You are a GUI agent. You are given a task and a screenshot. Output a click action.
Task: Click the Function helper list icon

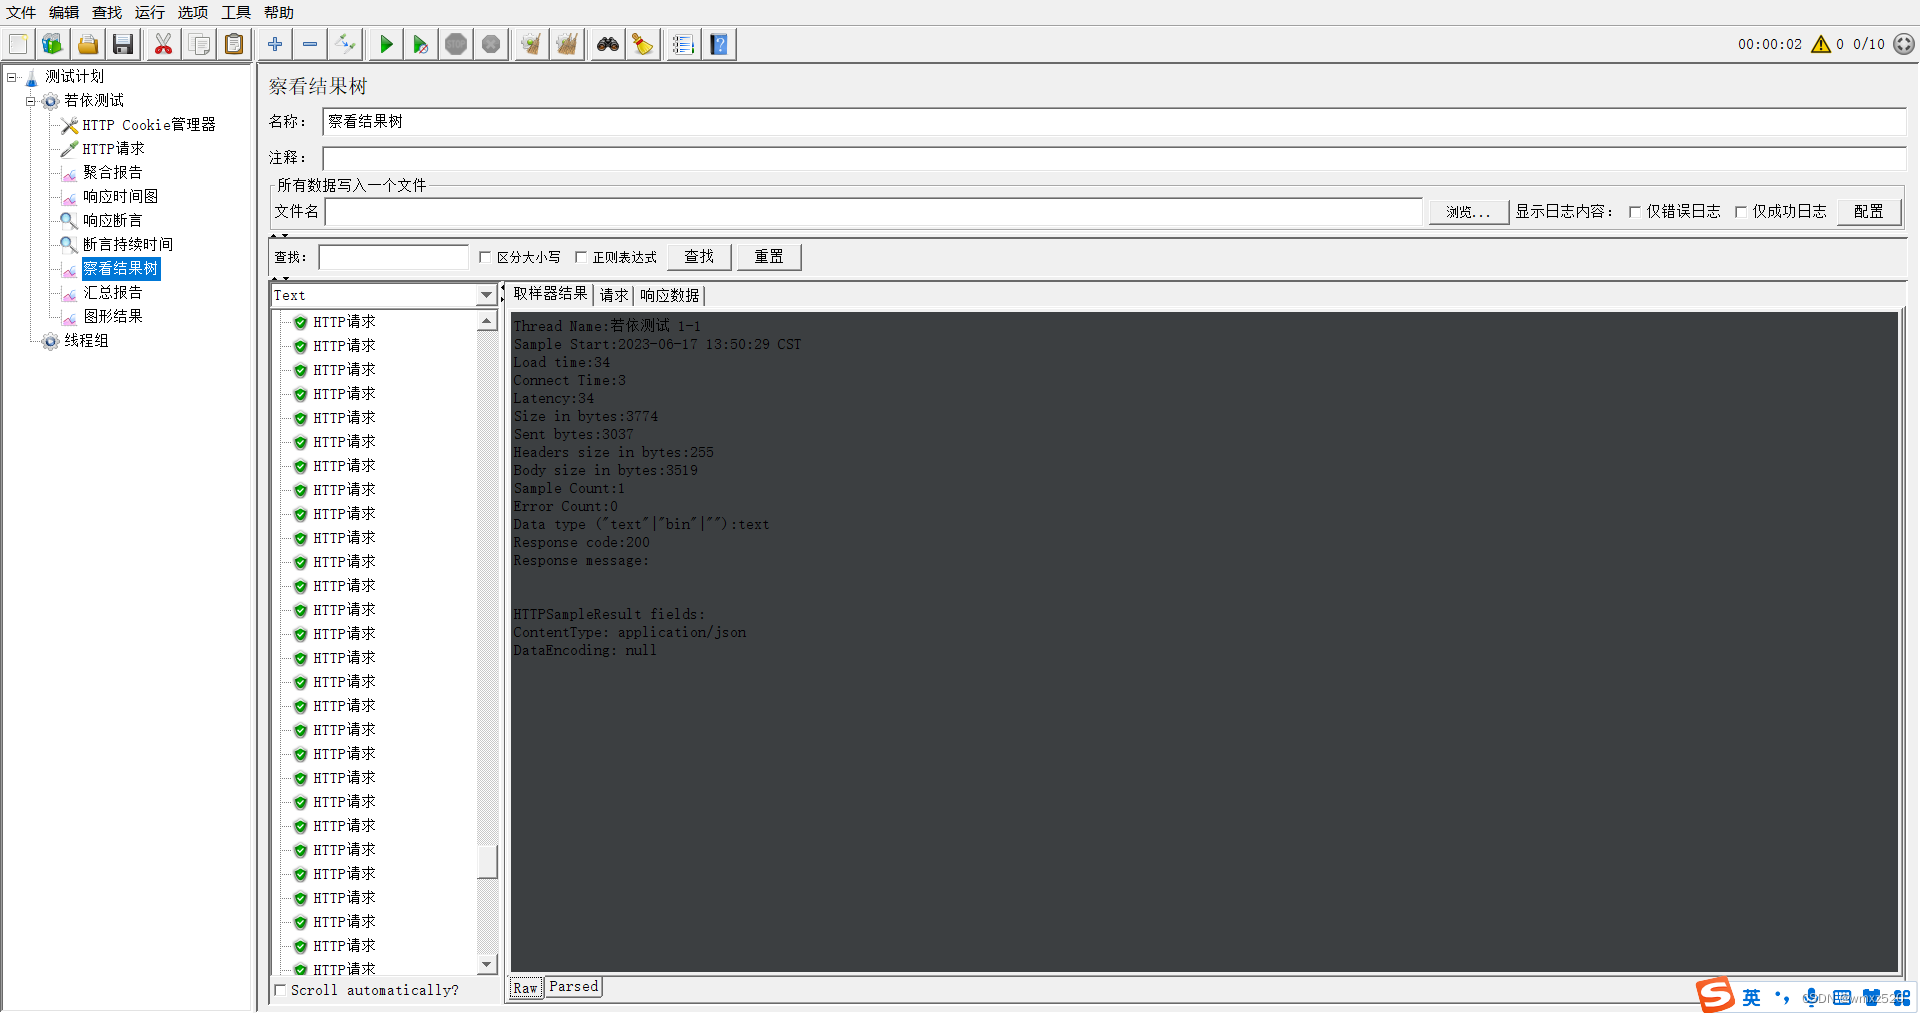click(x=683, y=44)
